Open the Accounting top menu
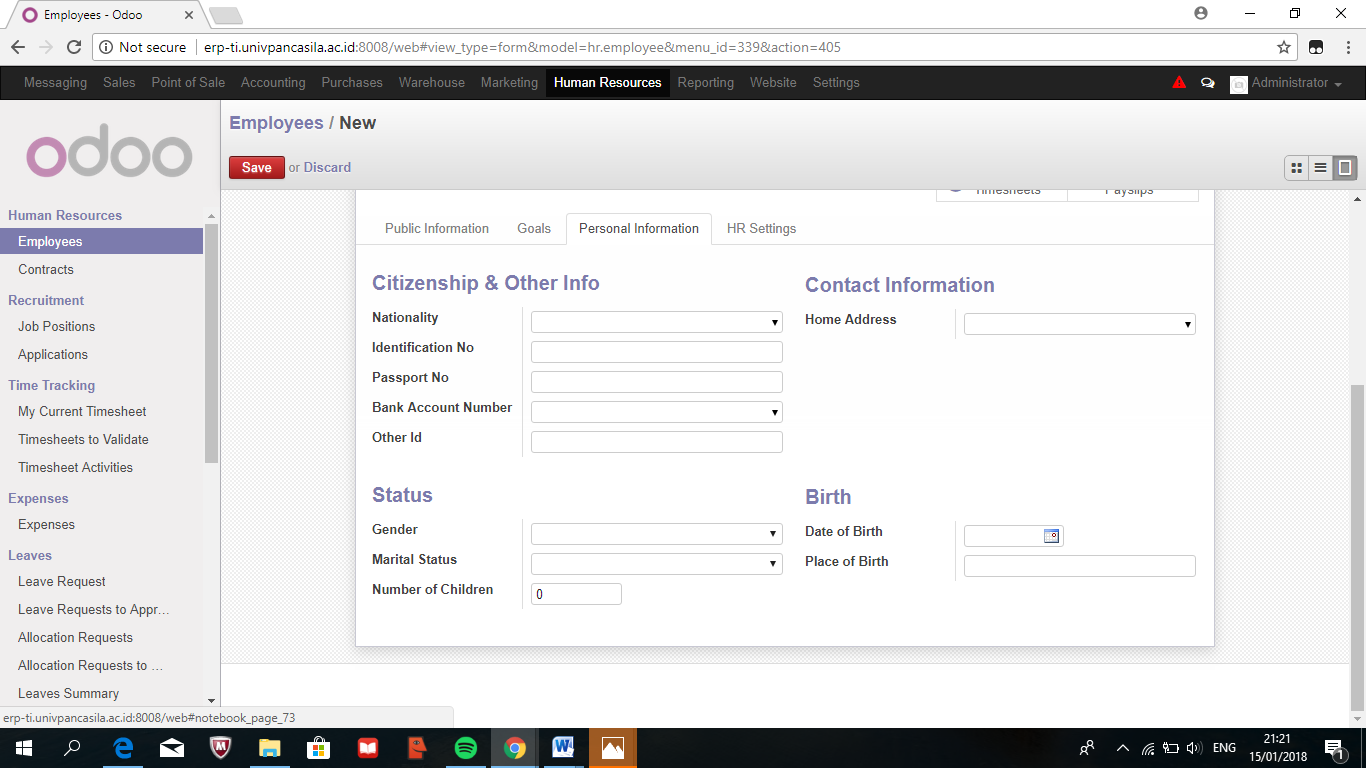Screen dimensions: 1366x768 point(273,83)
